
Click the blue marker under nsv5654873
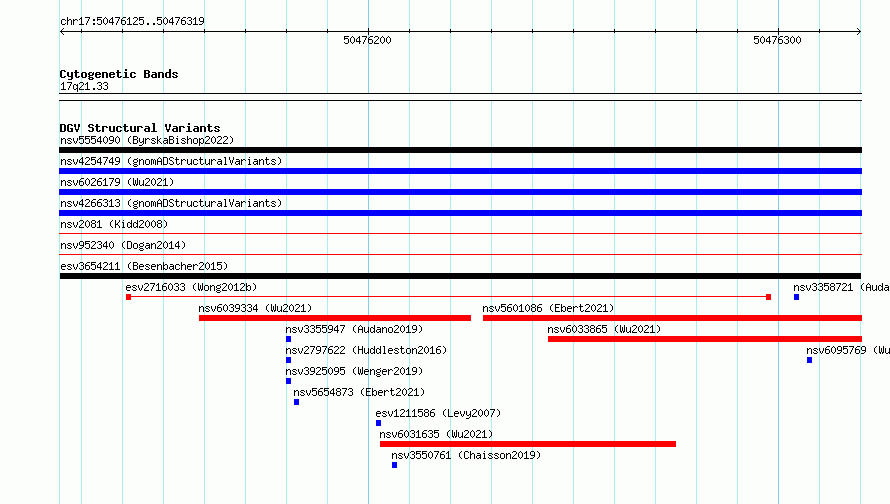296,402
